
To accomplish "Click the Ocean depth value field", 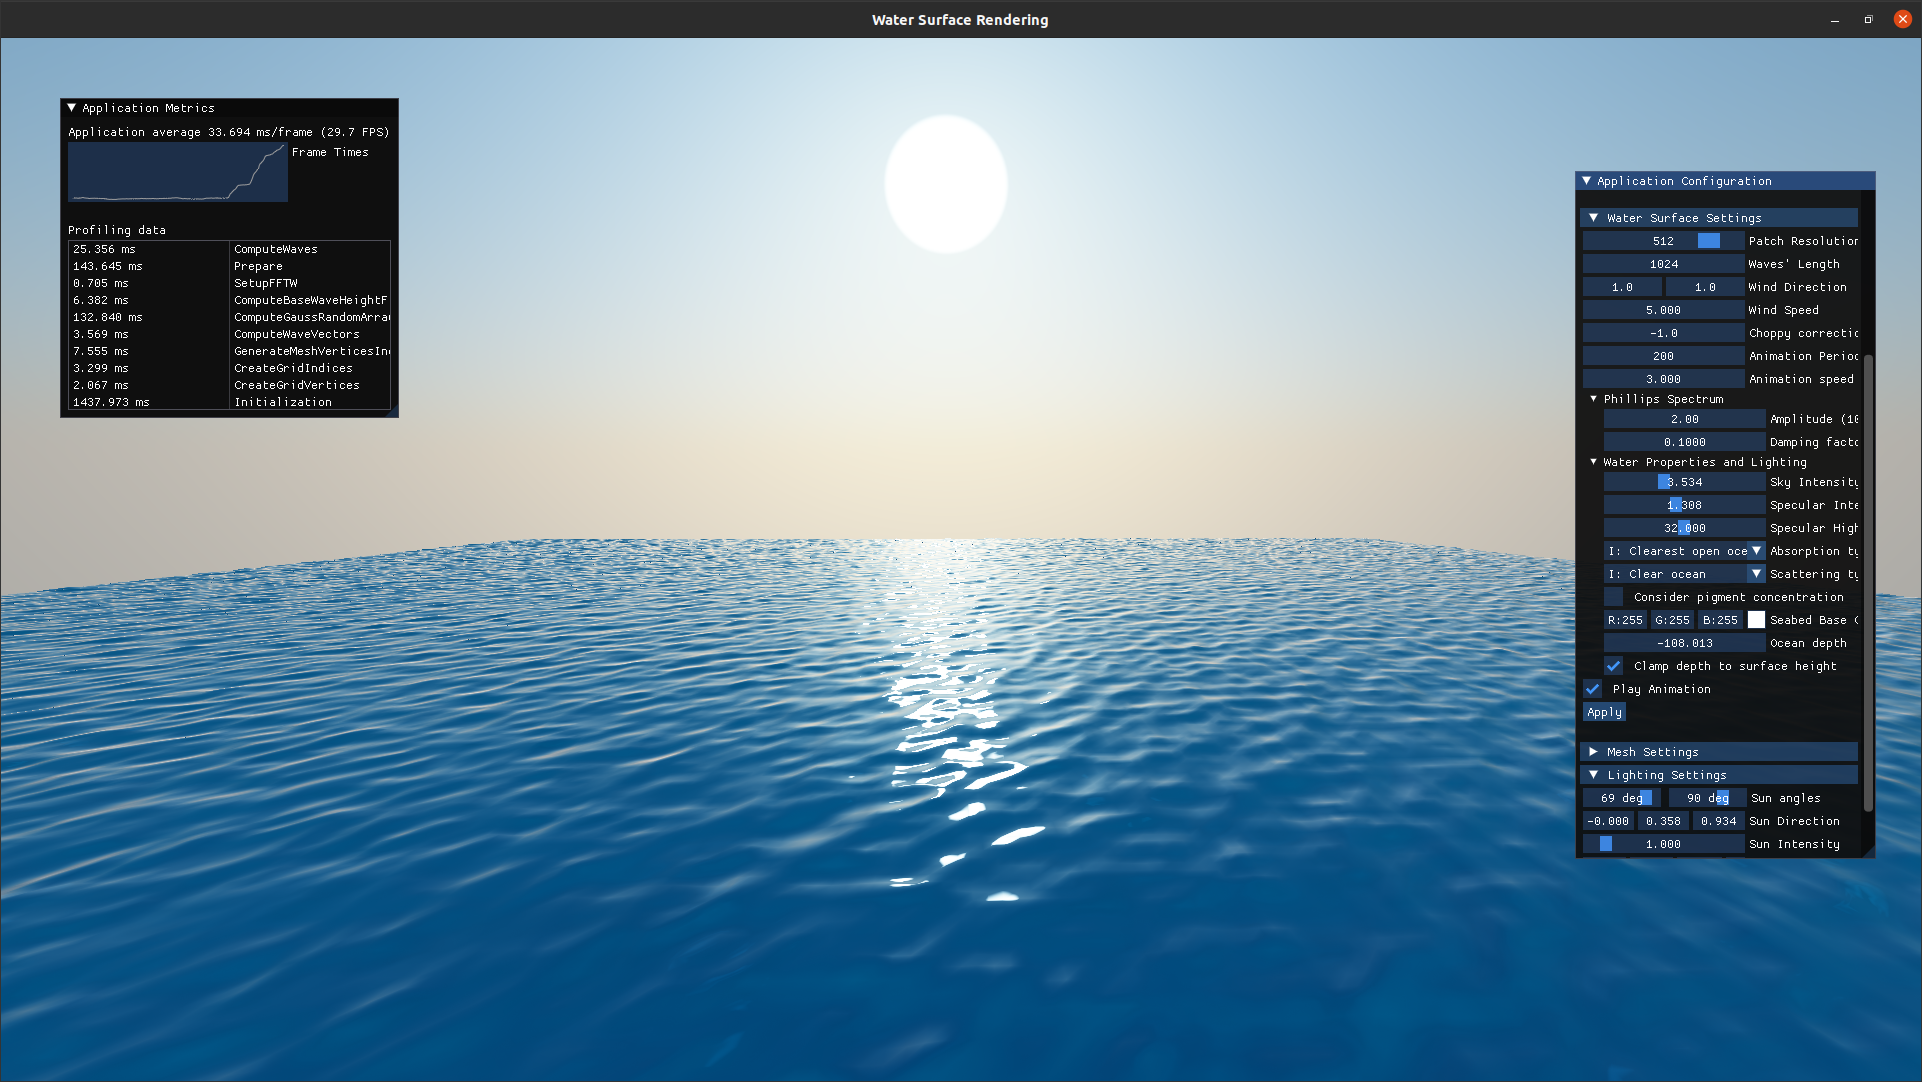I will 1684,643.
